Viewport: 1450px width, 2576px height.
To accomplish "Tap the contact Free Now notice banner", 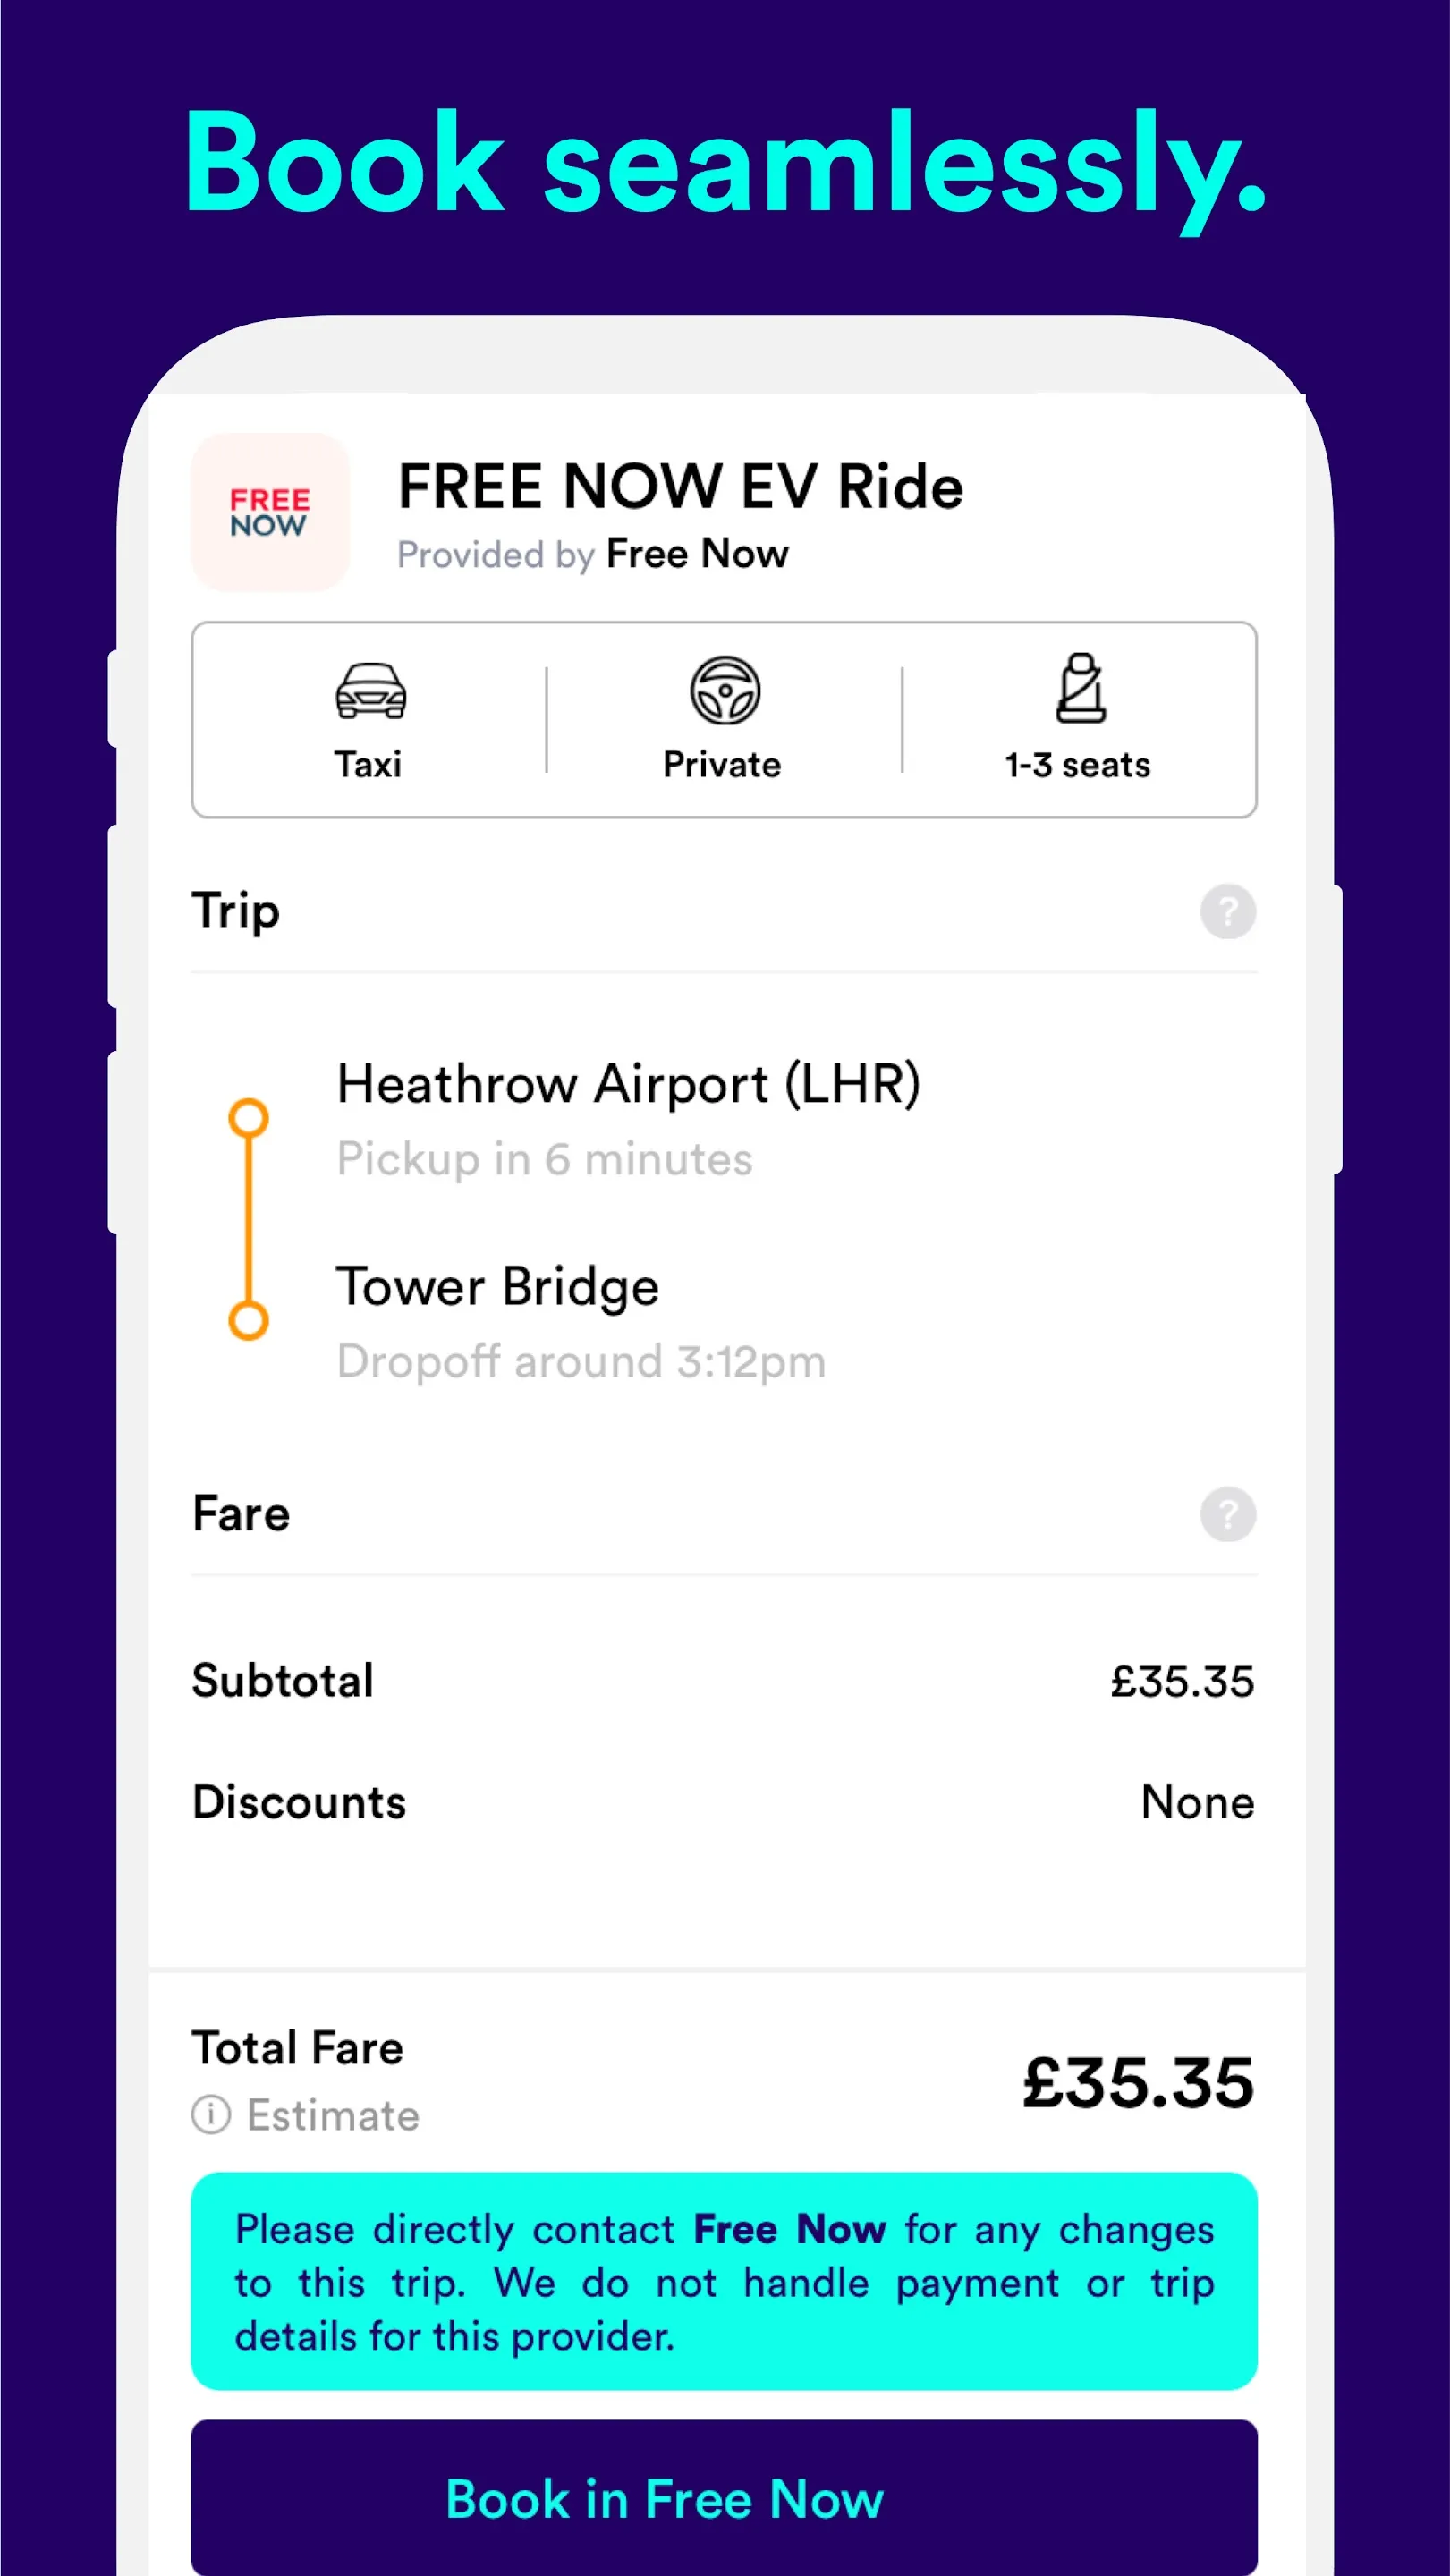I will pyautogui.click(x=724, y=2282).
